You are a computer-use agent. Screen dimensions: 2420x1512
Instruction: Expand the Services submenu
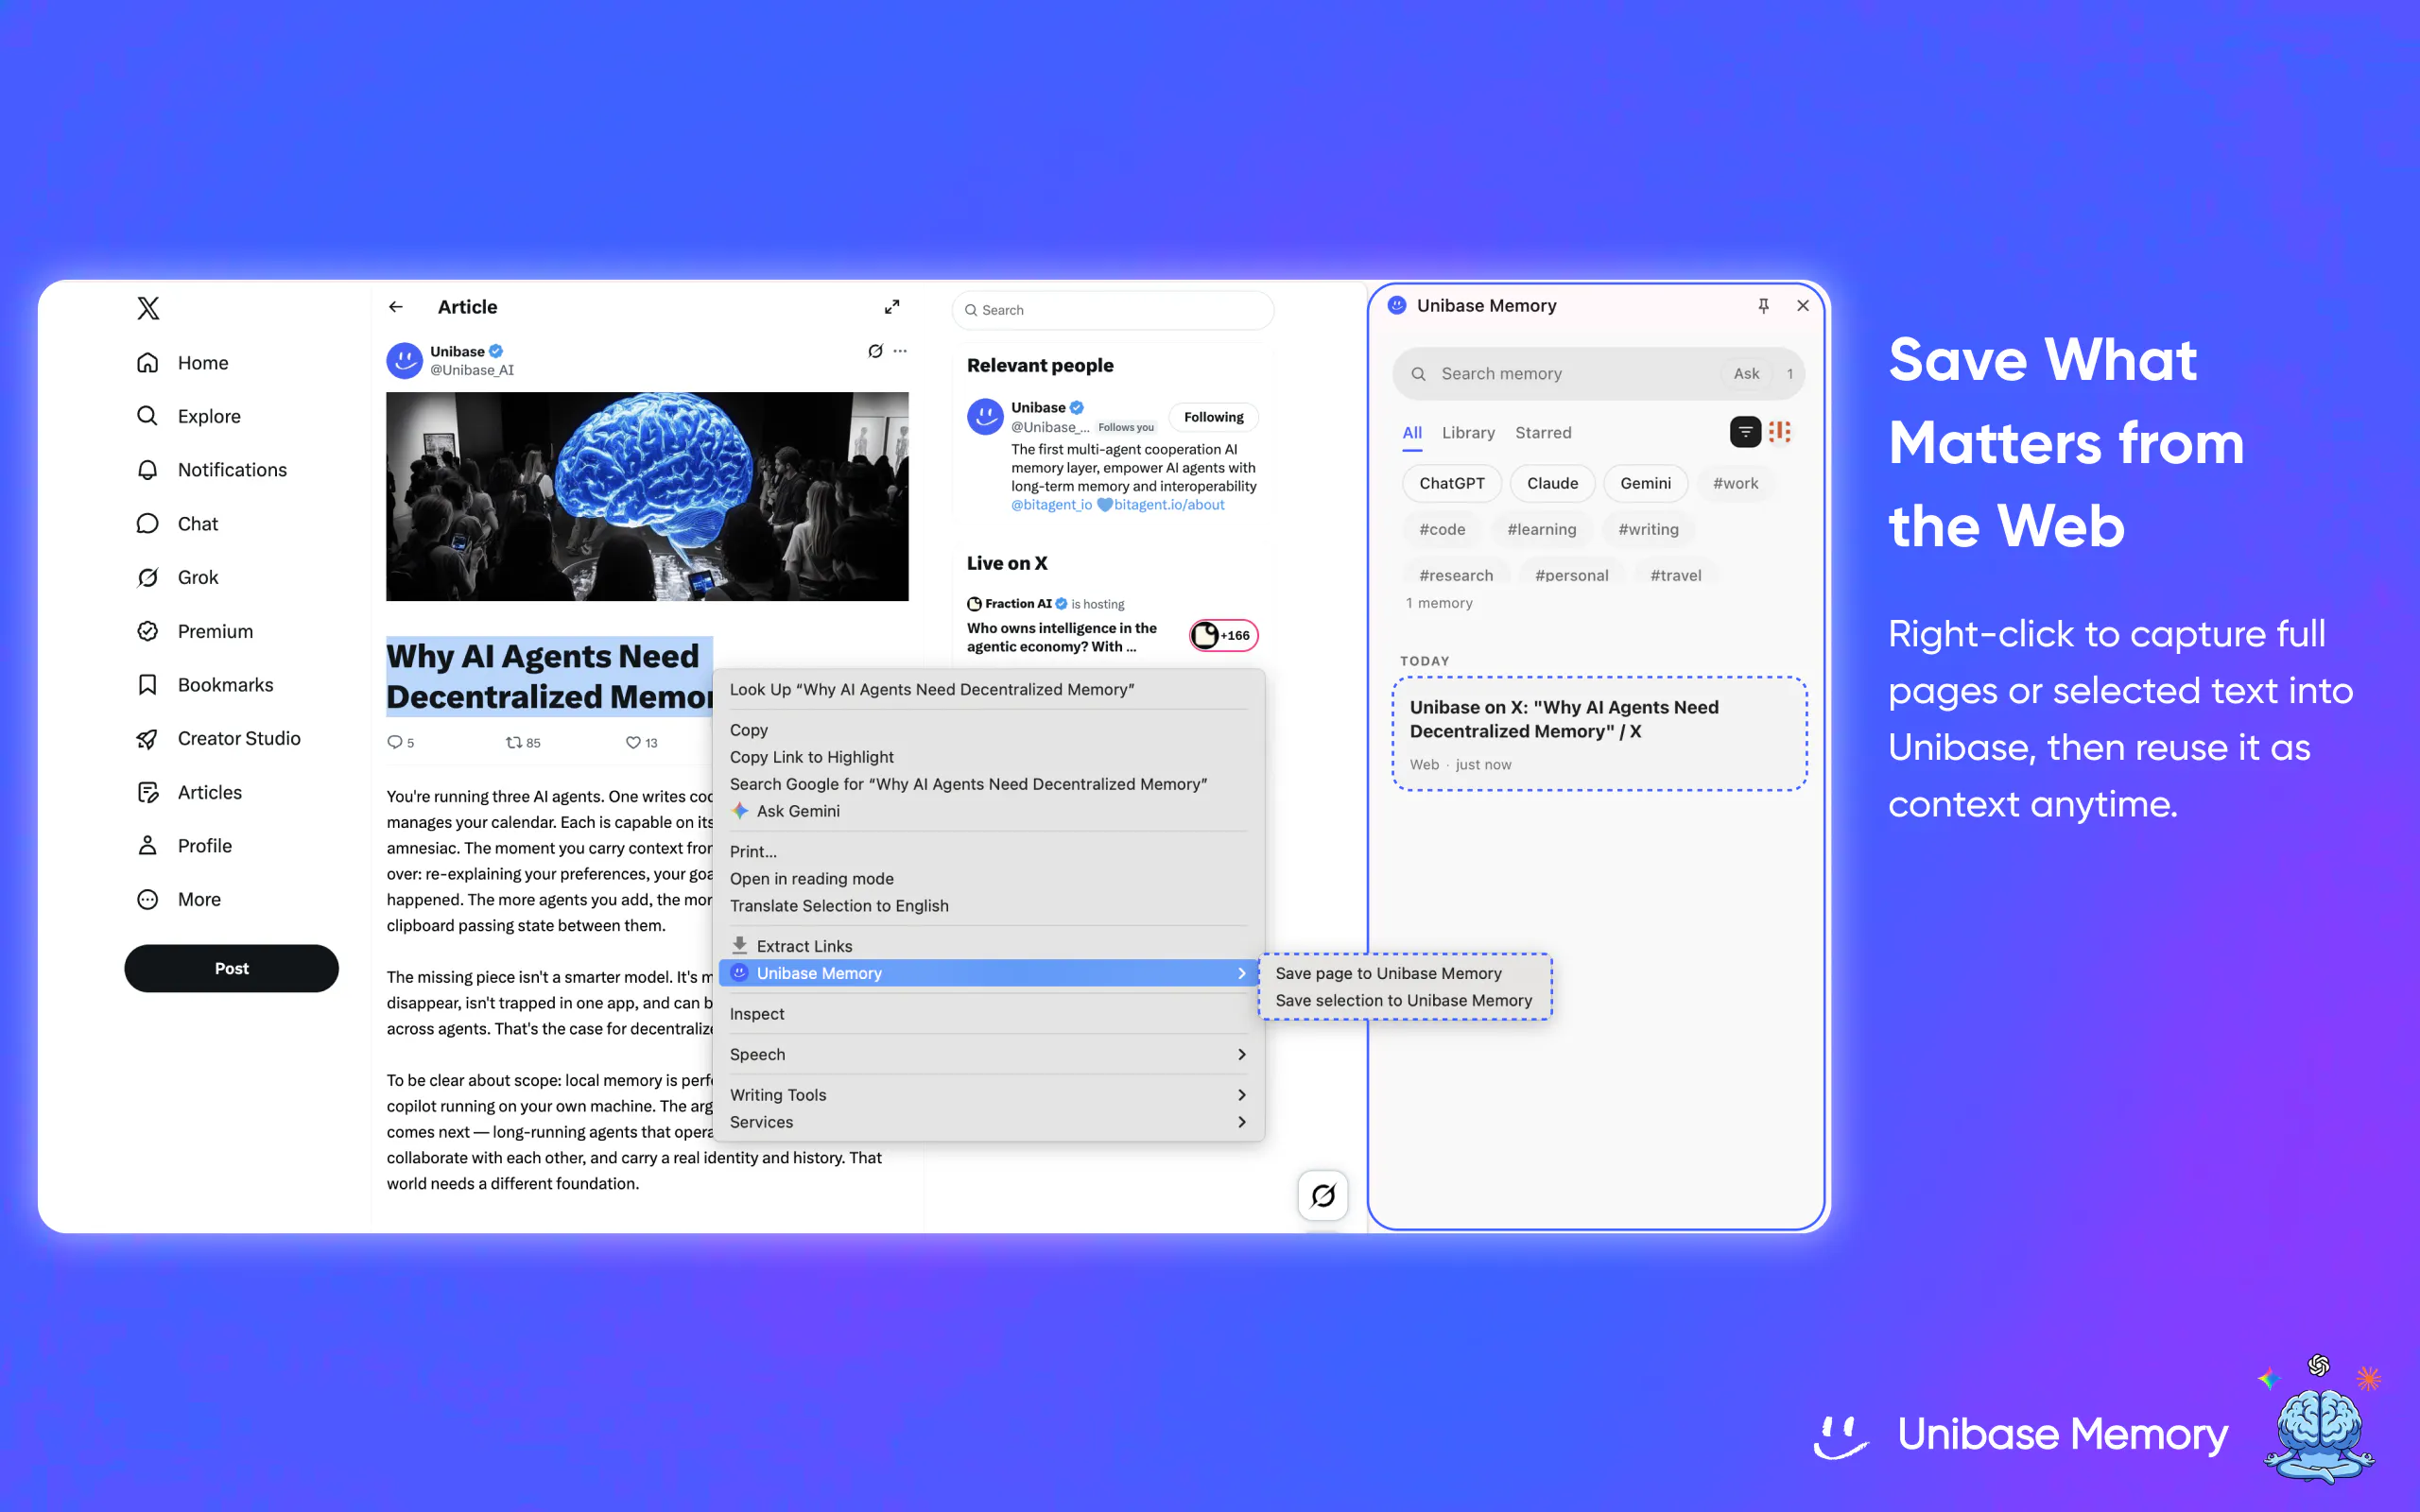coord(988,1122)
